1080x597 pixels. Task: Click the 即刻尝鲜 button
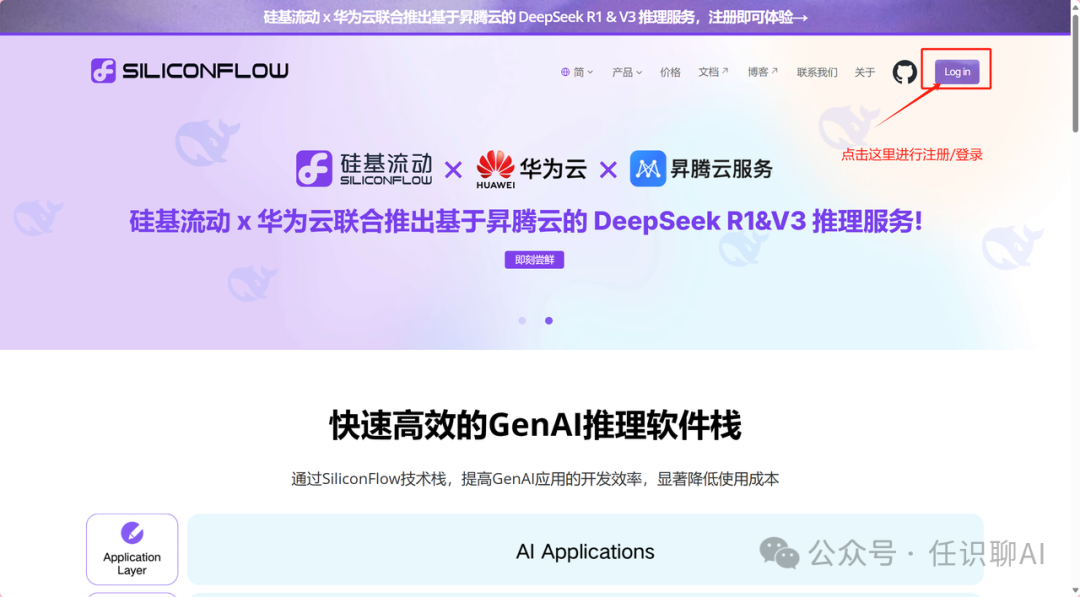(534, 260)
